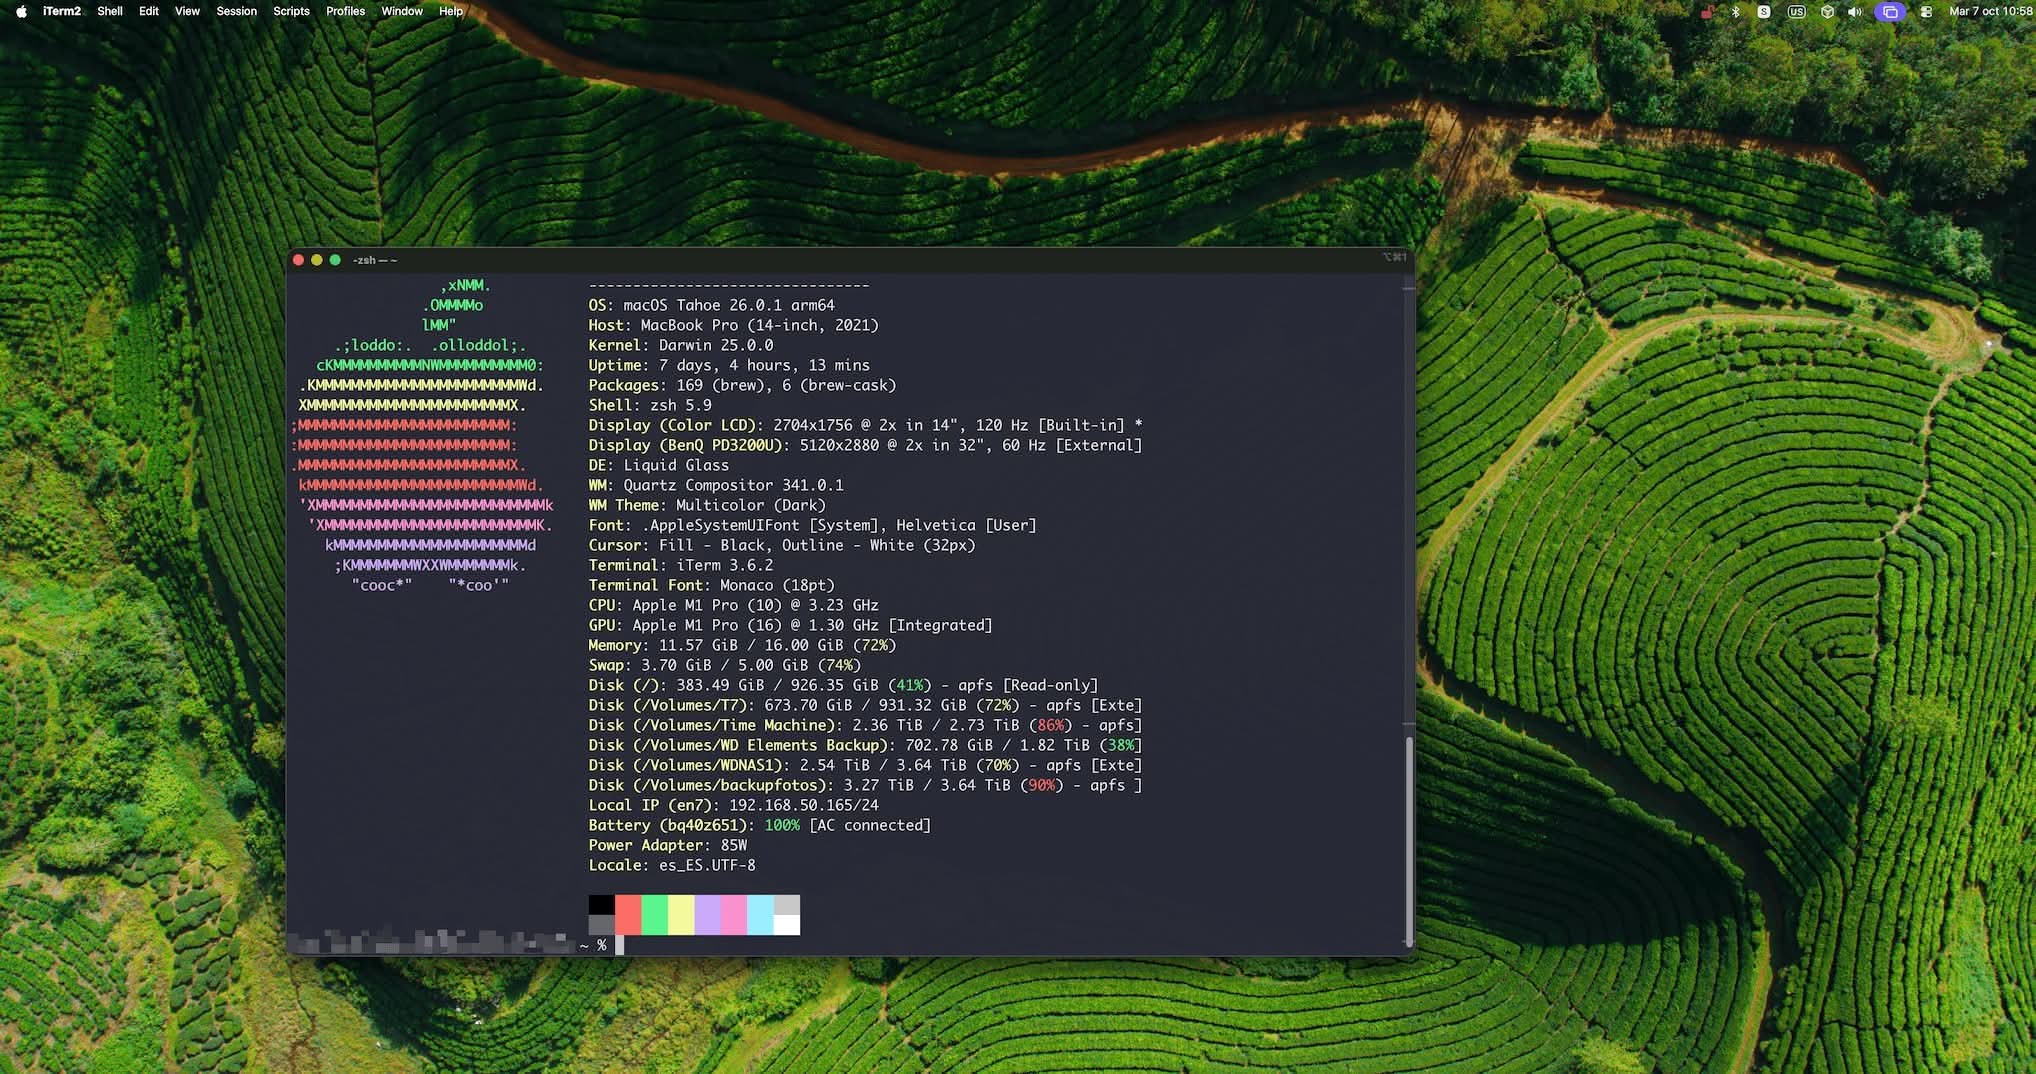Click the green zoom button of the terminal
This screenshot has width=2036, height=1074.
pyautogui.click(x=335, y=260)
